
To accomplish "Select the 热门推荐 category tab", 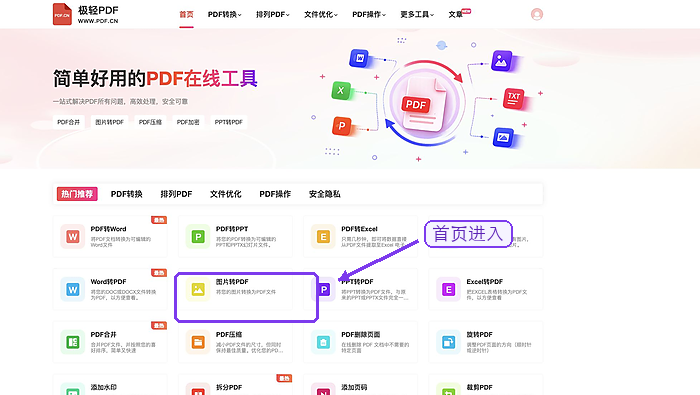I will point(77,194).
